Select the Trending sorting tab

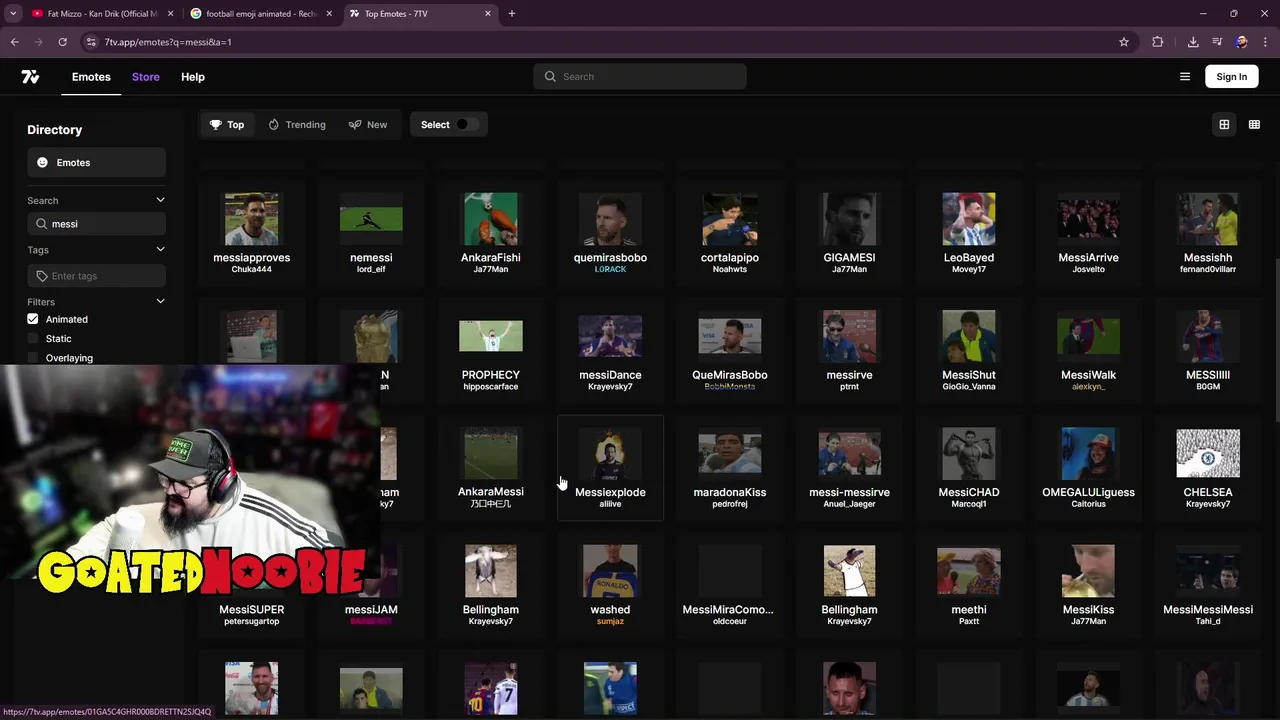[297, 125]
